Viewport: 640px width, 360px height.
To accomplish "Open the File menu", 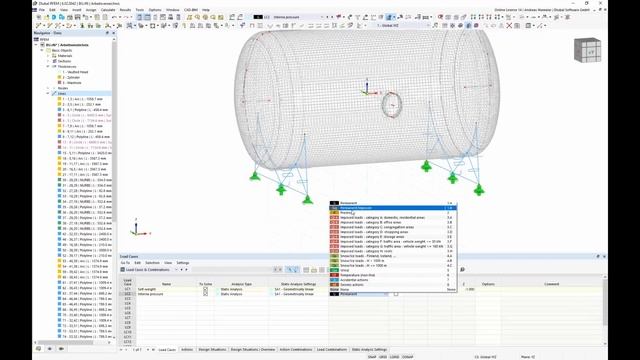I will pyautogui.click(x=42, y=10).
